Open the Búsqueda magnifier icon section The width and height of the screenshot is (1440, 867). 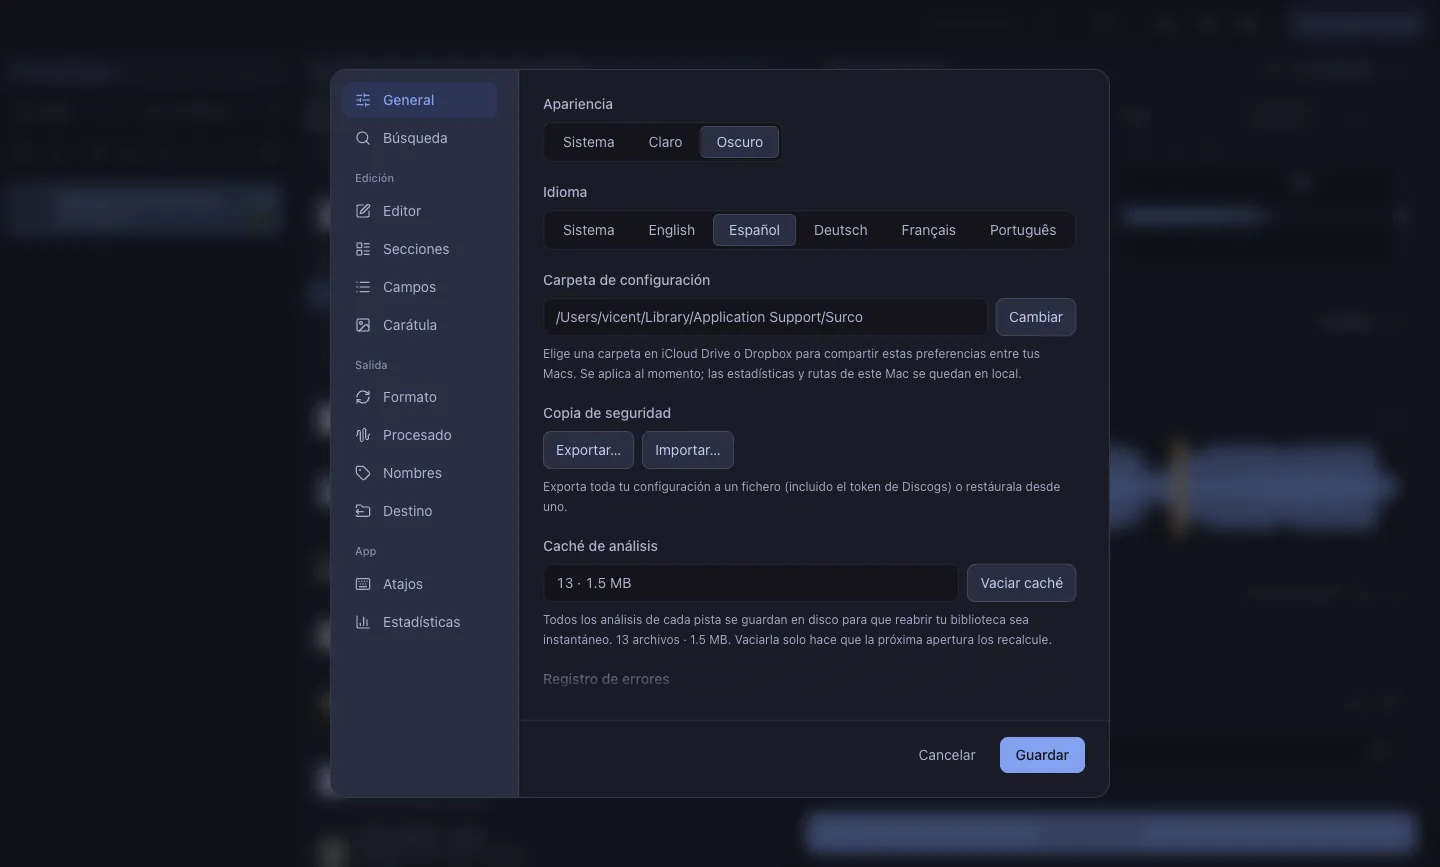click(x=363, y=138)
